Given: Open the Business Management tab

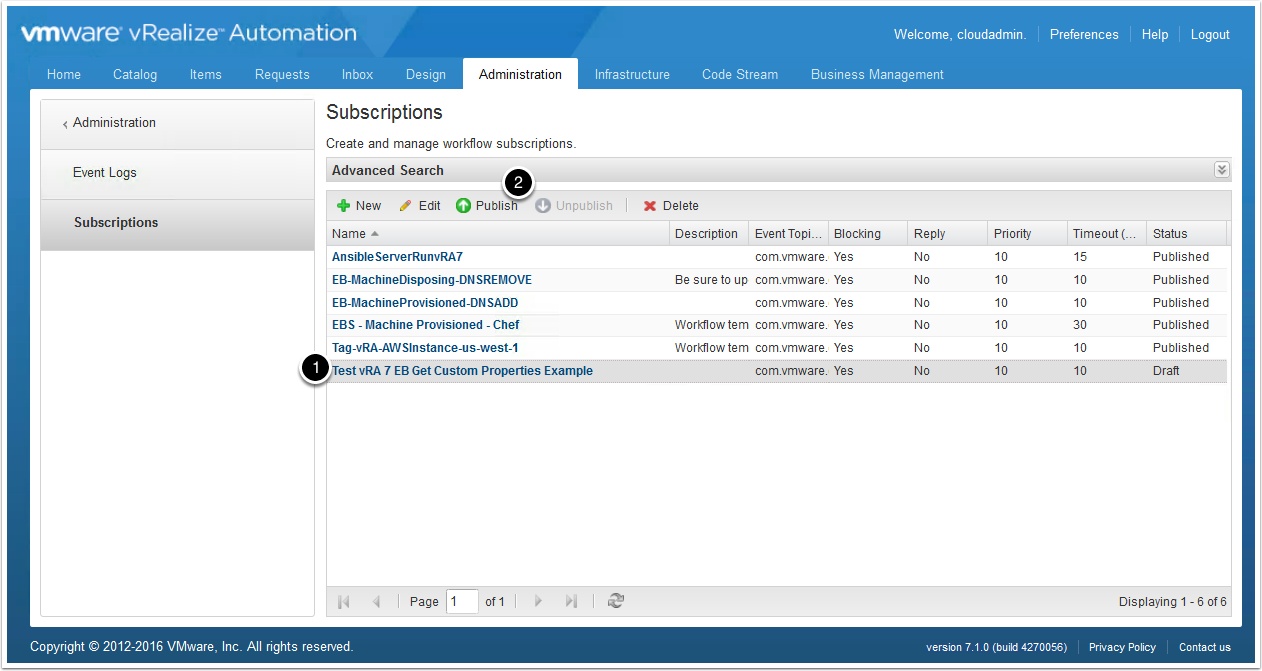Looking at the screenshot, I should [877, 74].
